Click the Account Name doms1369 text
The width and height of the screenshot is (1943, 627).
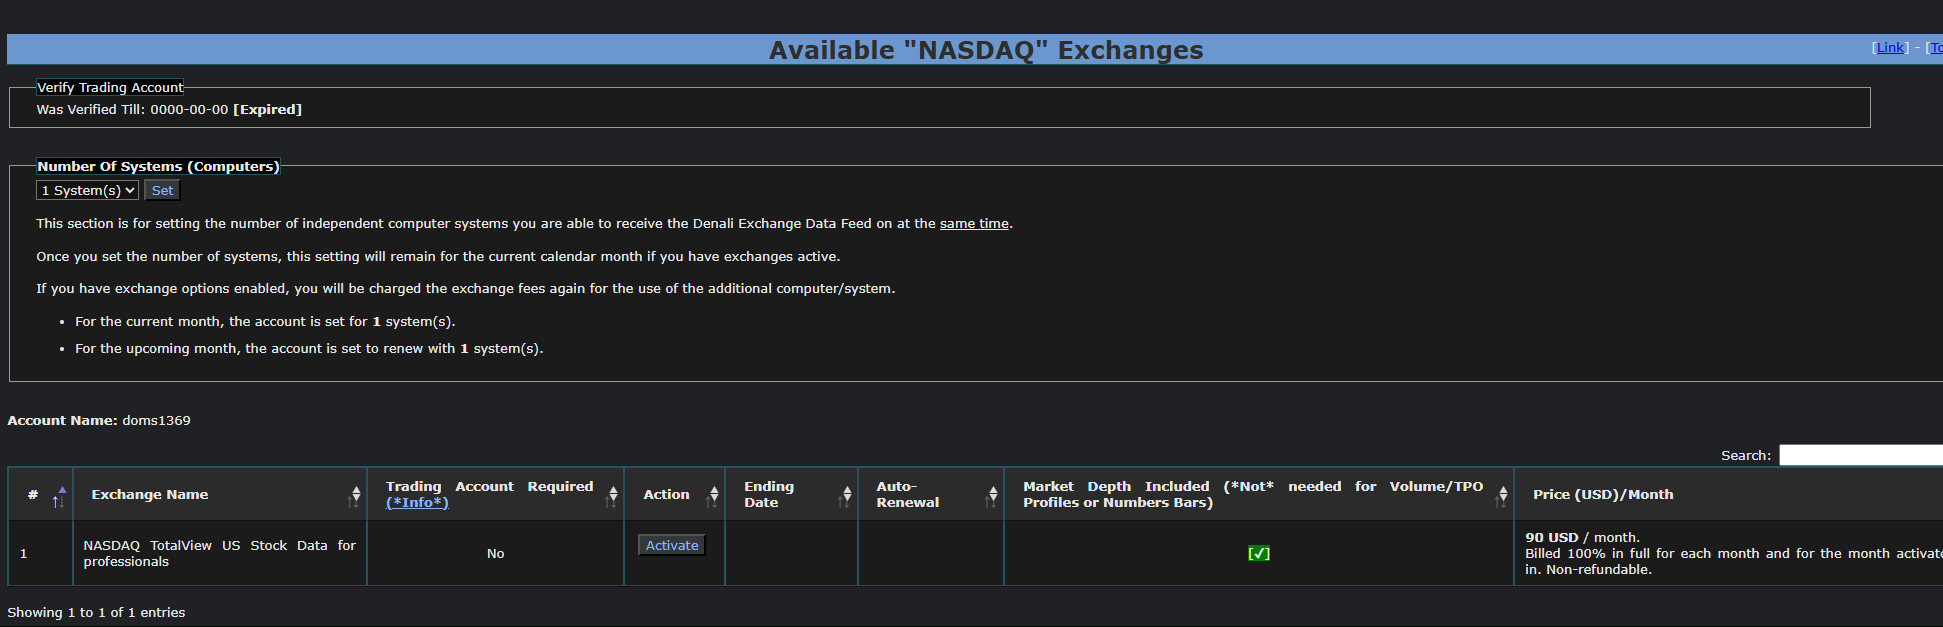(99, 420)
